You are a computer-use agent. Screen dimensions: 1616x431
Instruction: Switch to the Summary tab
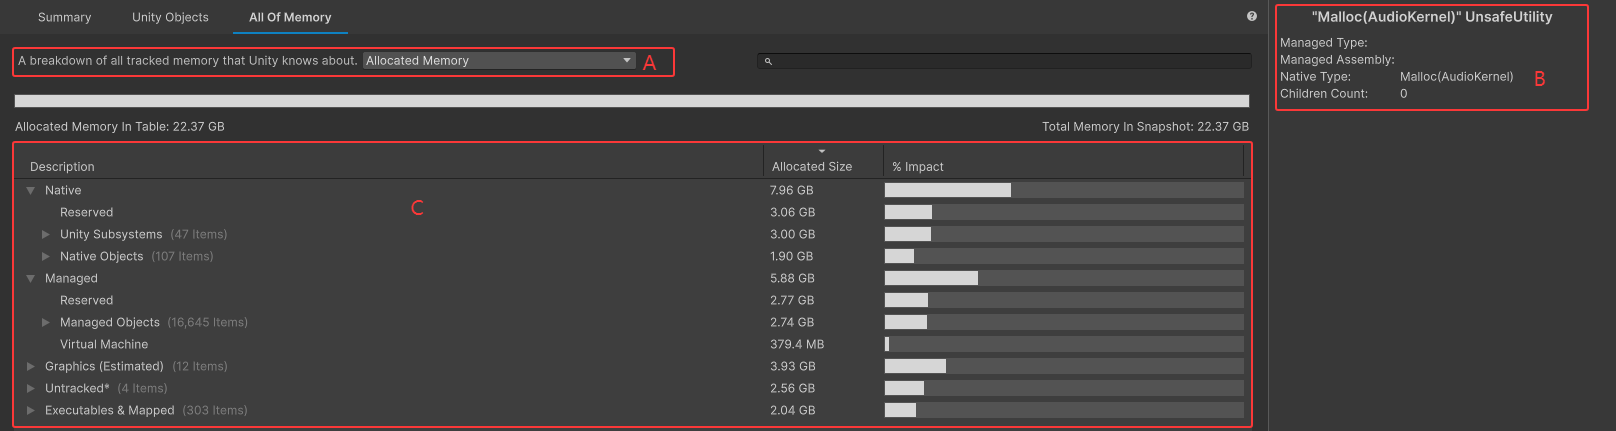[64, 17]
